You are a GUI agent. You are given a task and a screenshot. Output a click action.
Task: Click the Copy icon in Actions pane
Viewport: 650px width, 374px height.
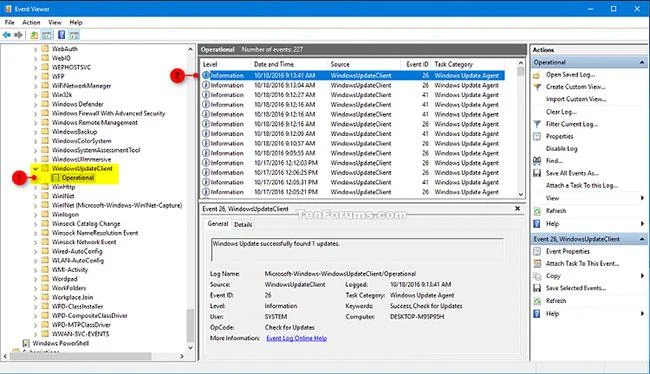pos(537,276)
